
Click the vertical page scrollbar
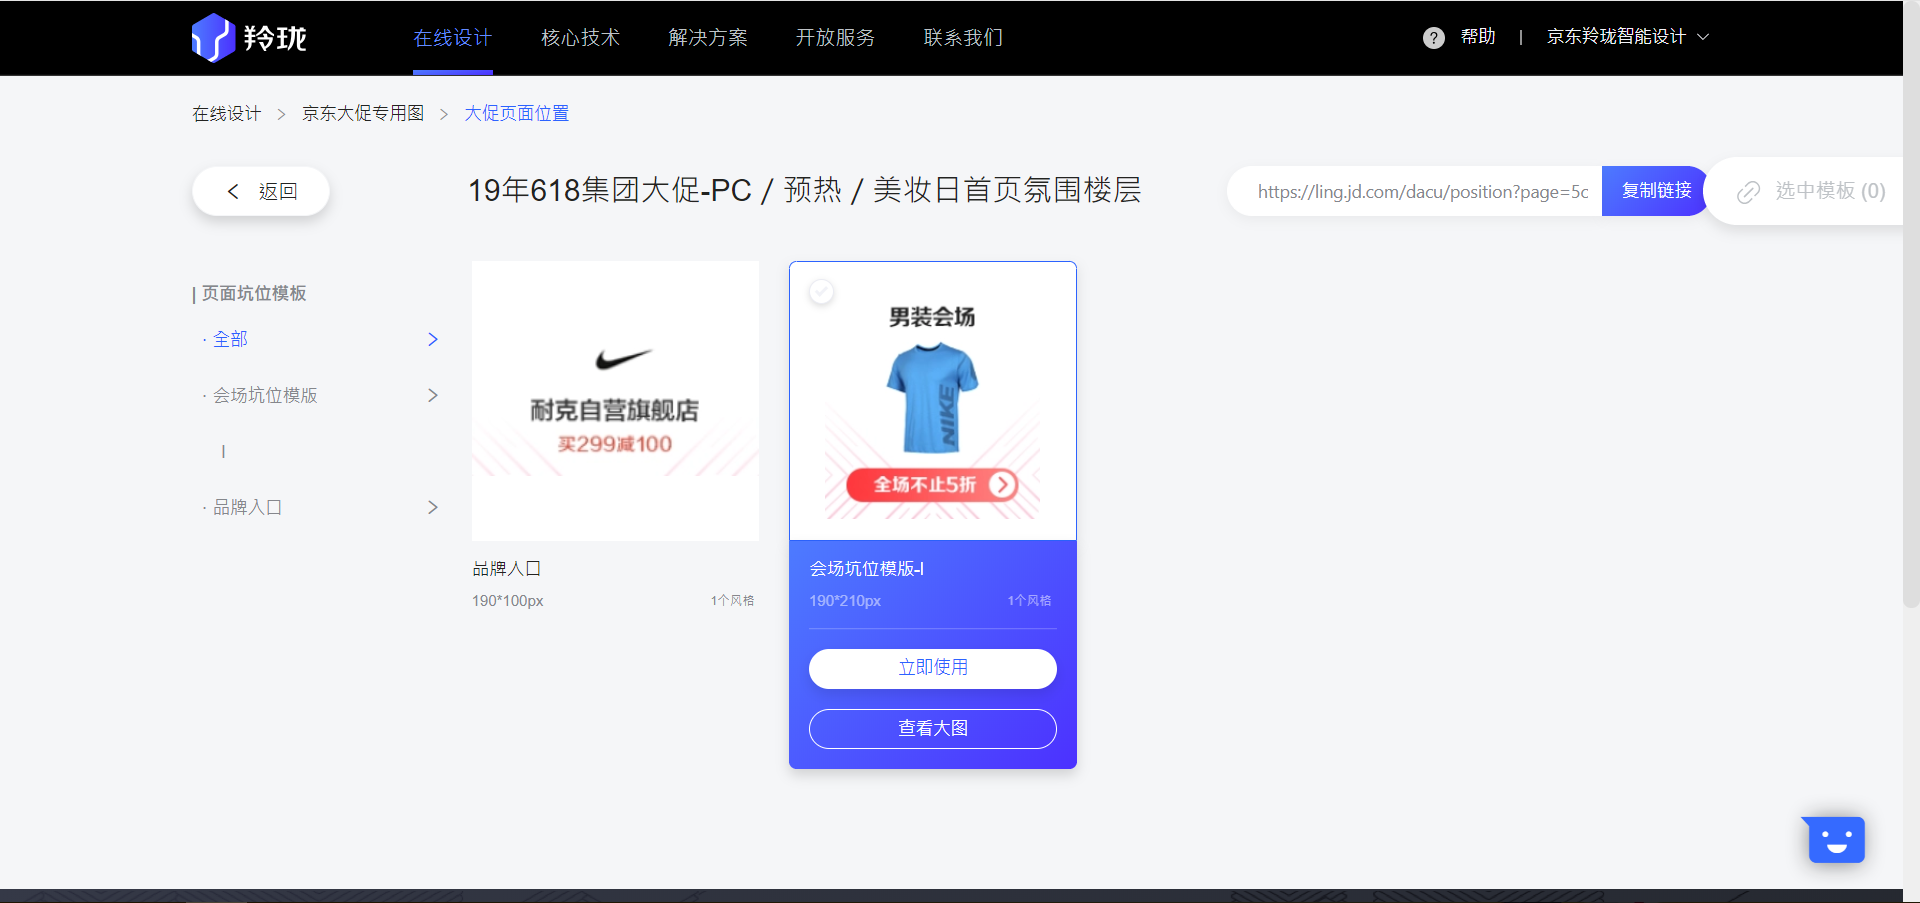(x=1911, y=304)
